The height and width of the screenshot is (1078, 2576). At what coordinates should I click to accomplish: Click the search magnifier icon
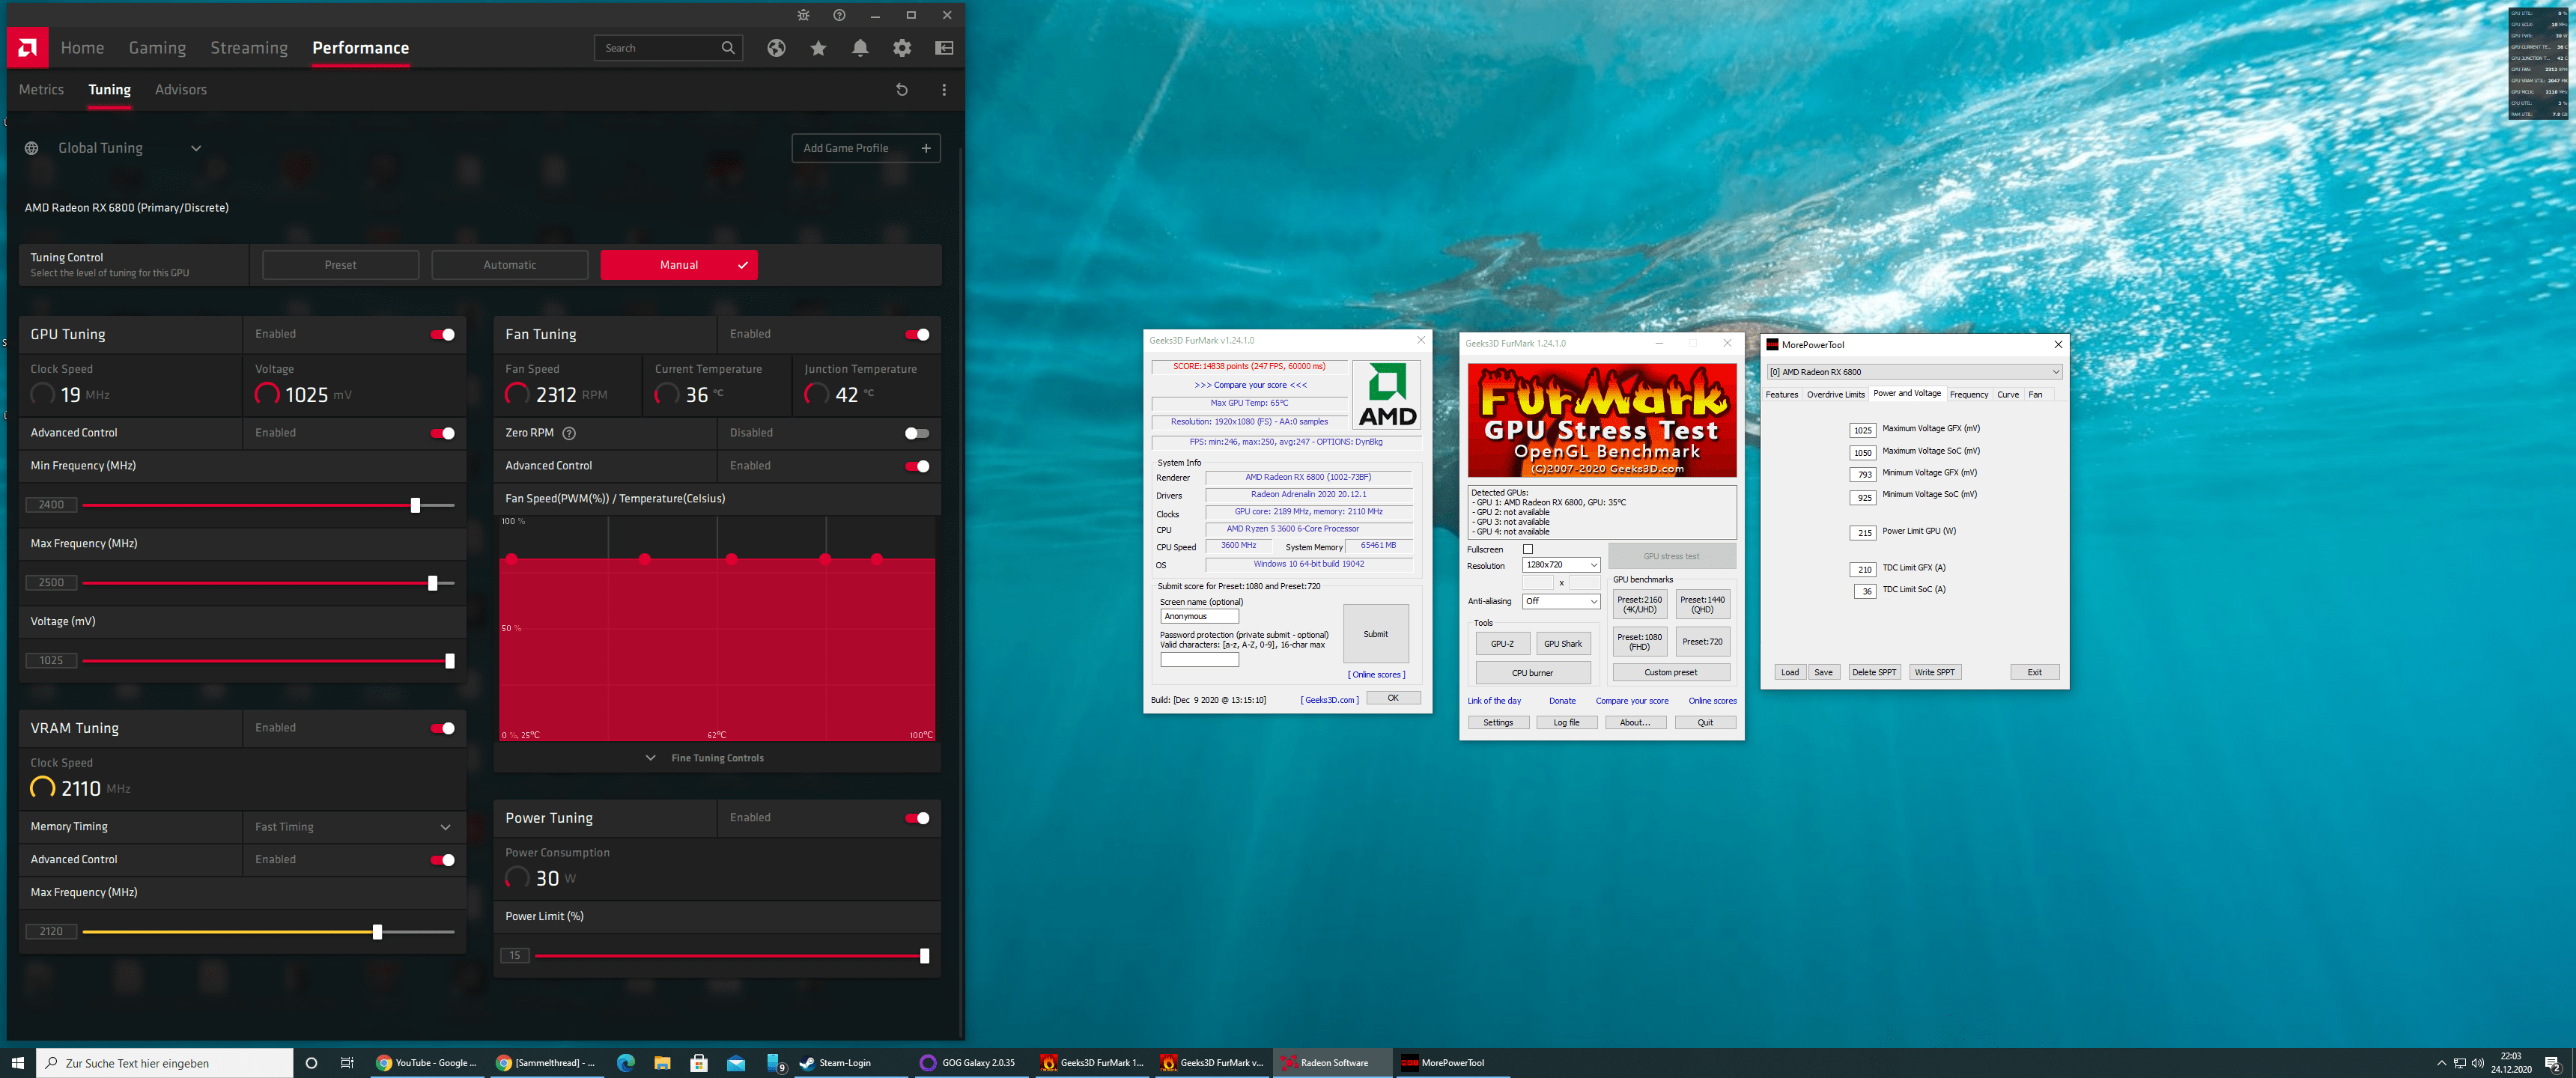pos(728,48)
